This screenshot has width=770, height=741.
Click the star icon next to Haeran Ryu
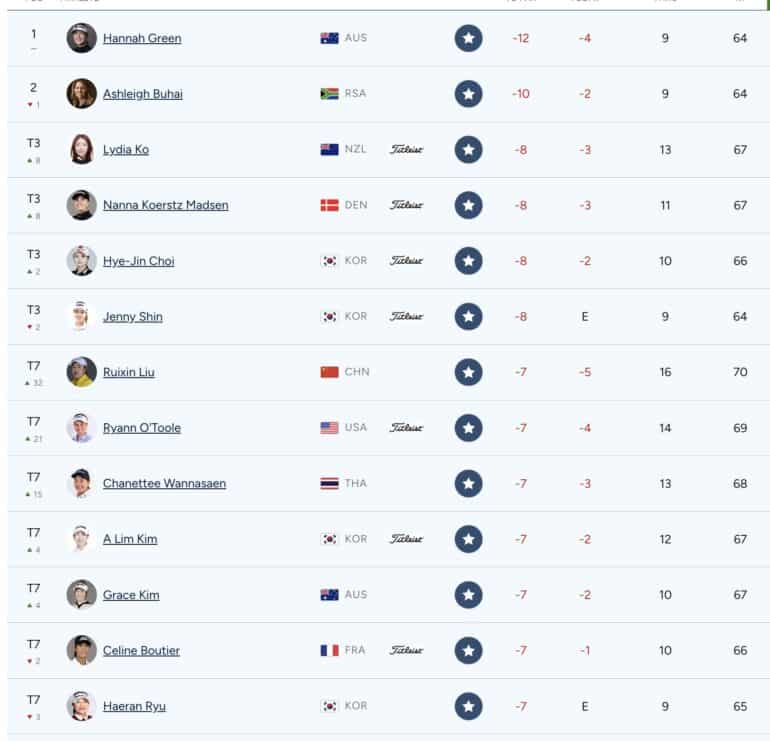point(468,706)
